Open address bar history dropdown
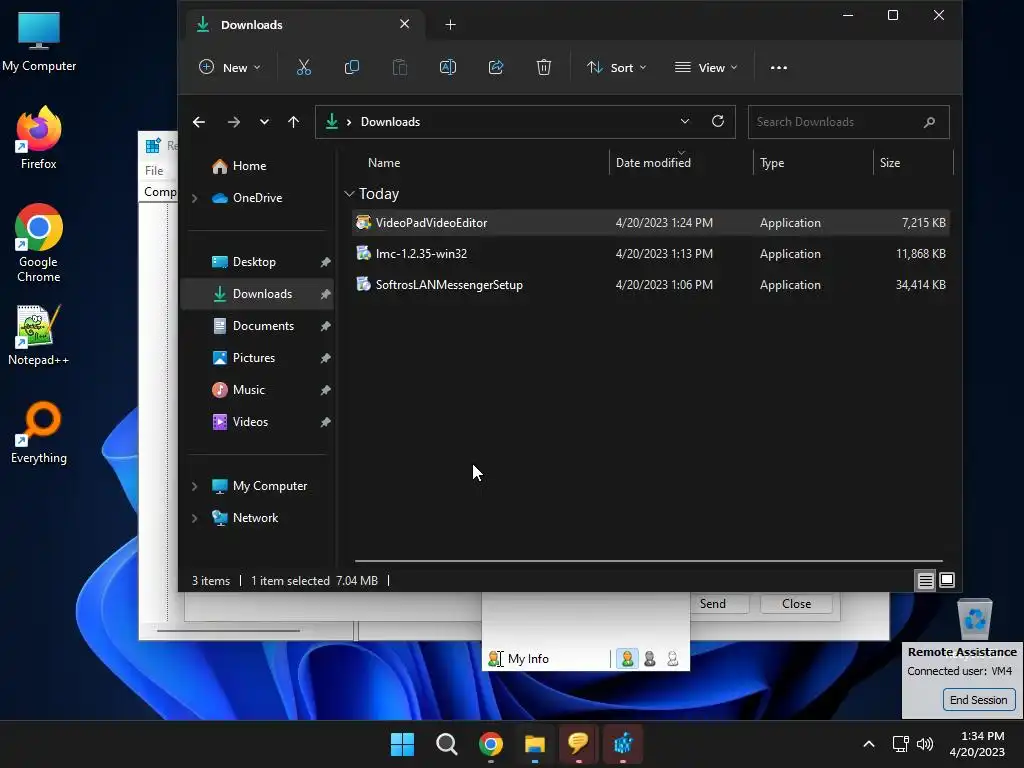The width and height of the screenshot is (1024, 768). [684, 121]
